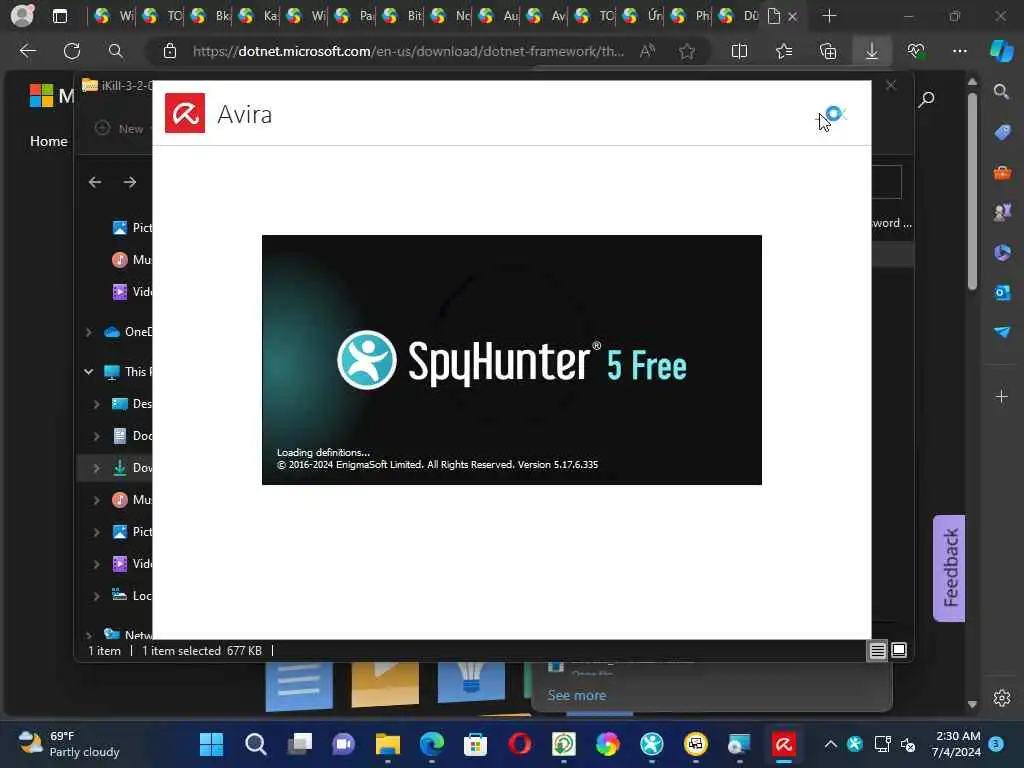Switch to the Ph browser tab

pyautogui.click(x=692, y=16)
